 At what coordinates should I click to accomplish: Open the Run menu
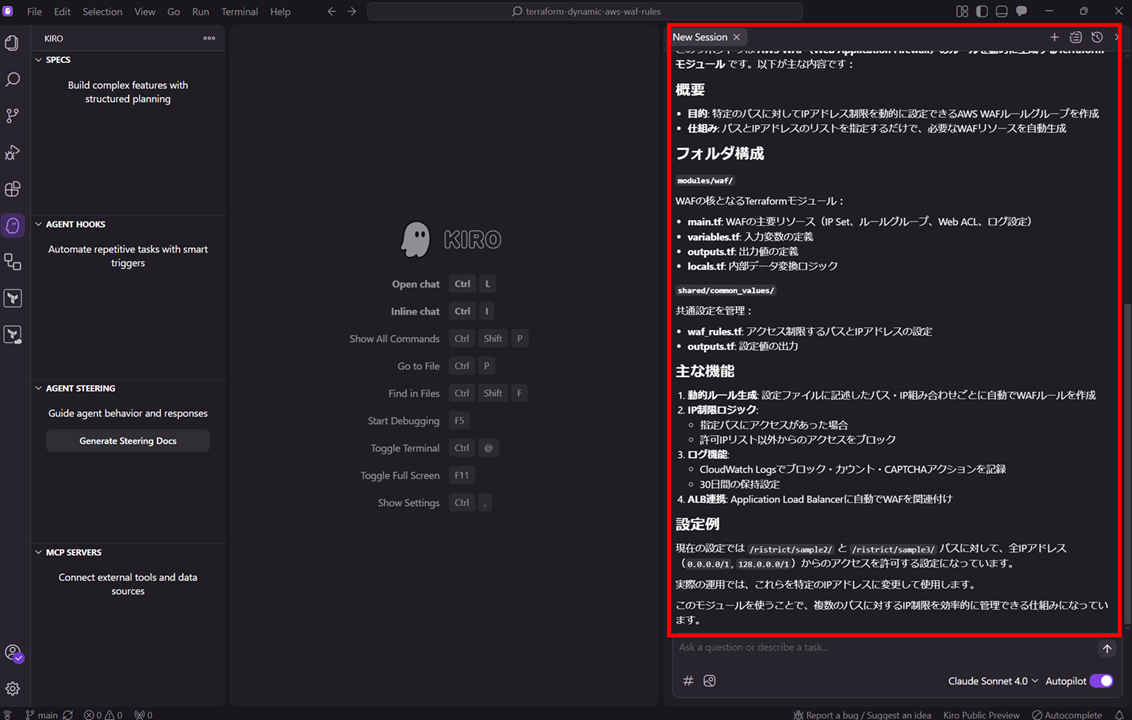pos(200,12)
